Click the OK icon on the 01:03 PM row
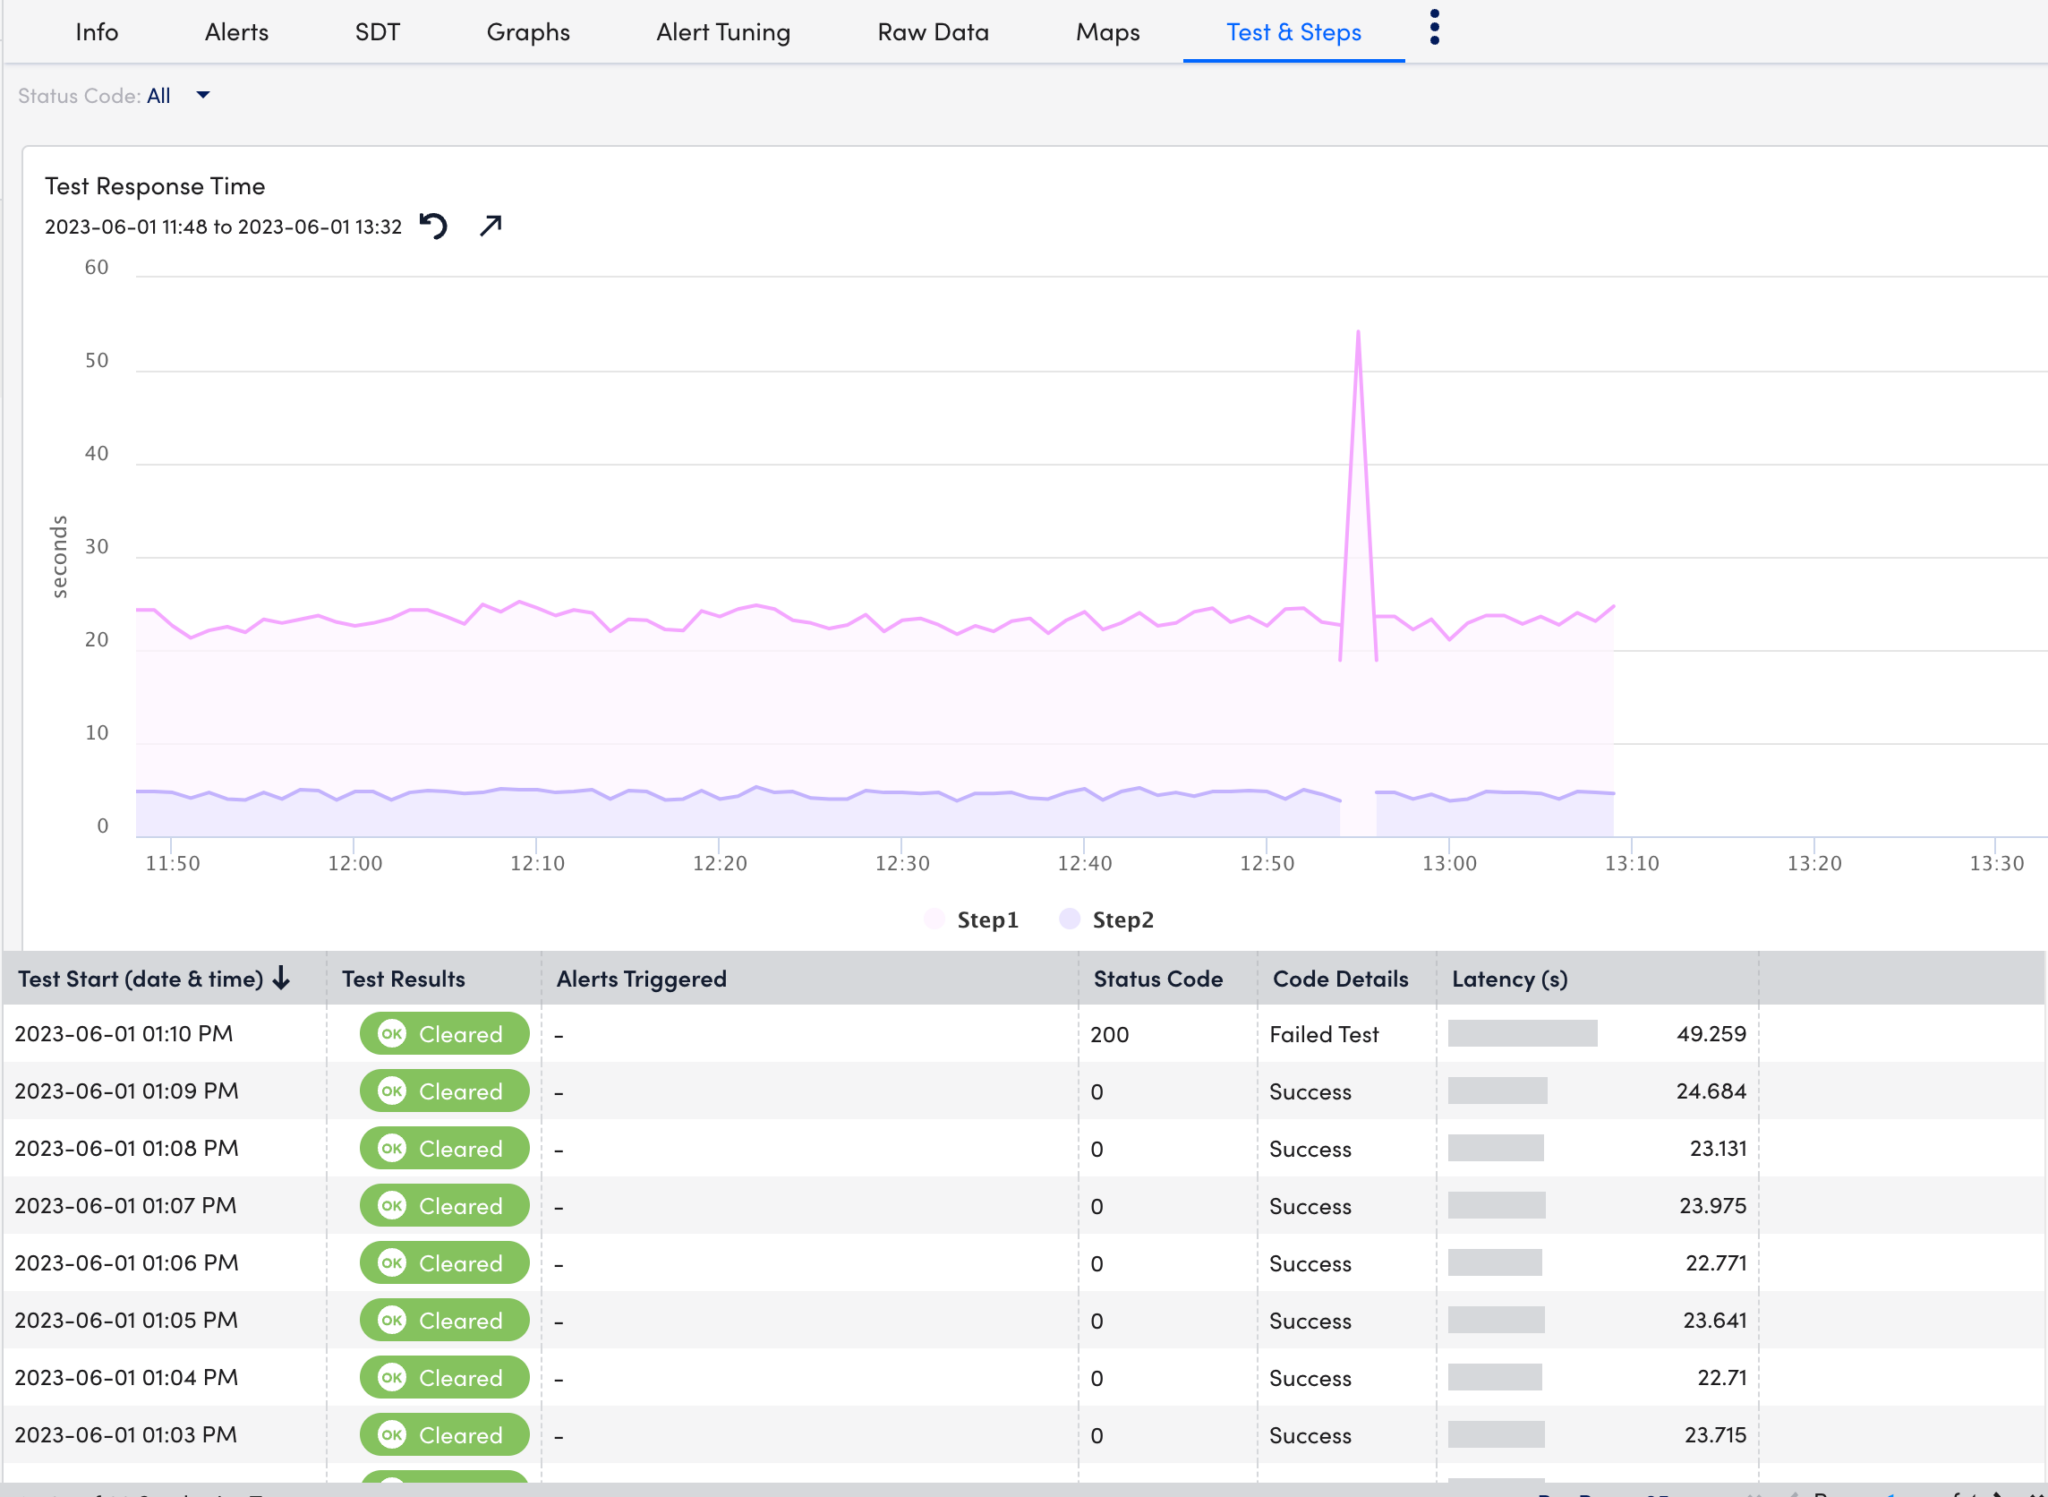This screenshot has height=1497, width=2048. 393,1434
